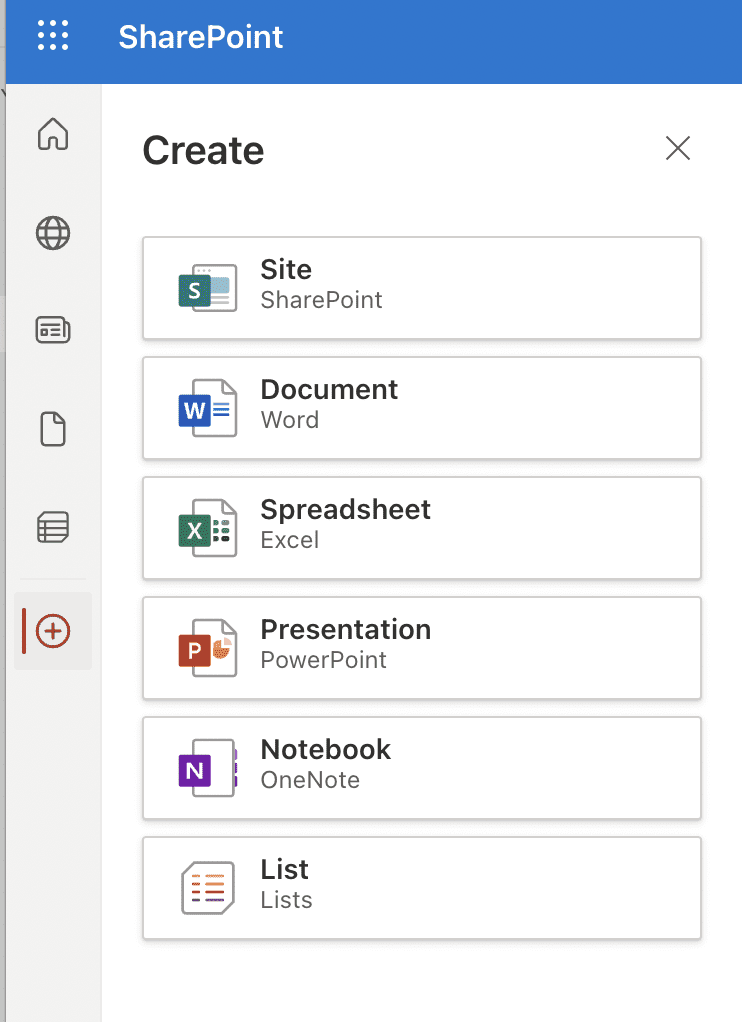Create a new SharePoint Site

[422, 287]
